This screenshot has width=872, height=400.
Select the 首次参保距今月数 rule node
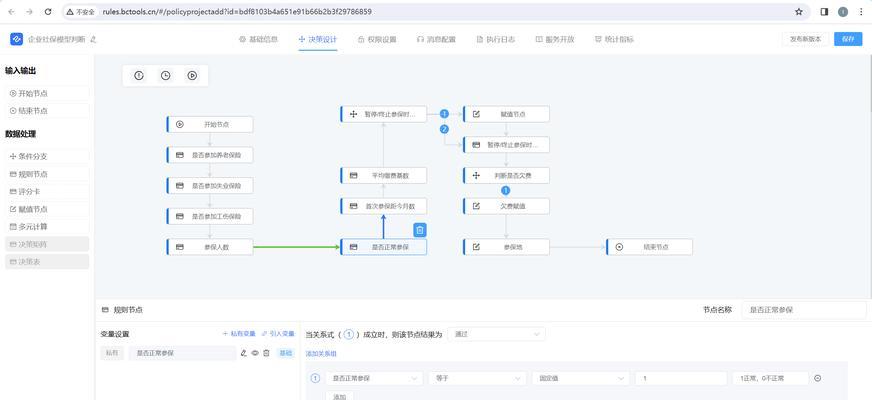tap(383, 206)
